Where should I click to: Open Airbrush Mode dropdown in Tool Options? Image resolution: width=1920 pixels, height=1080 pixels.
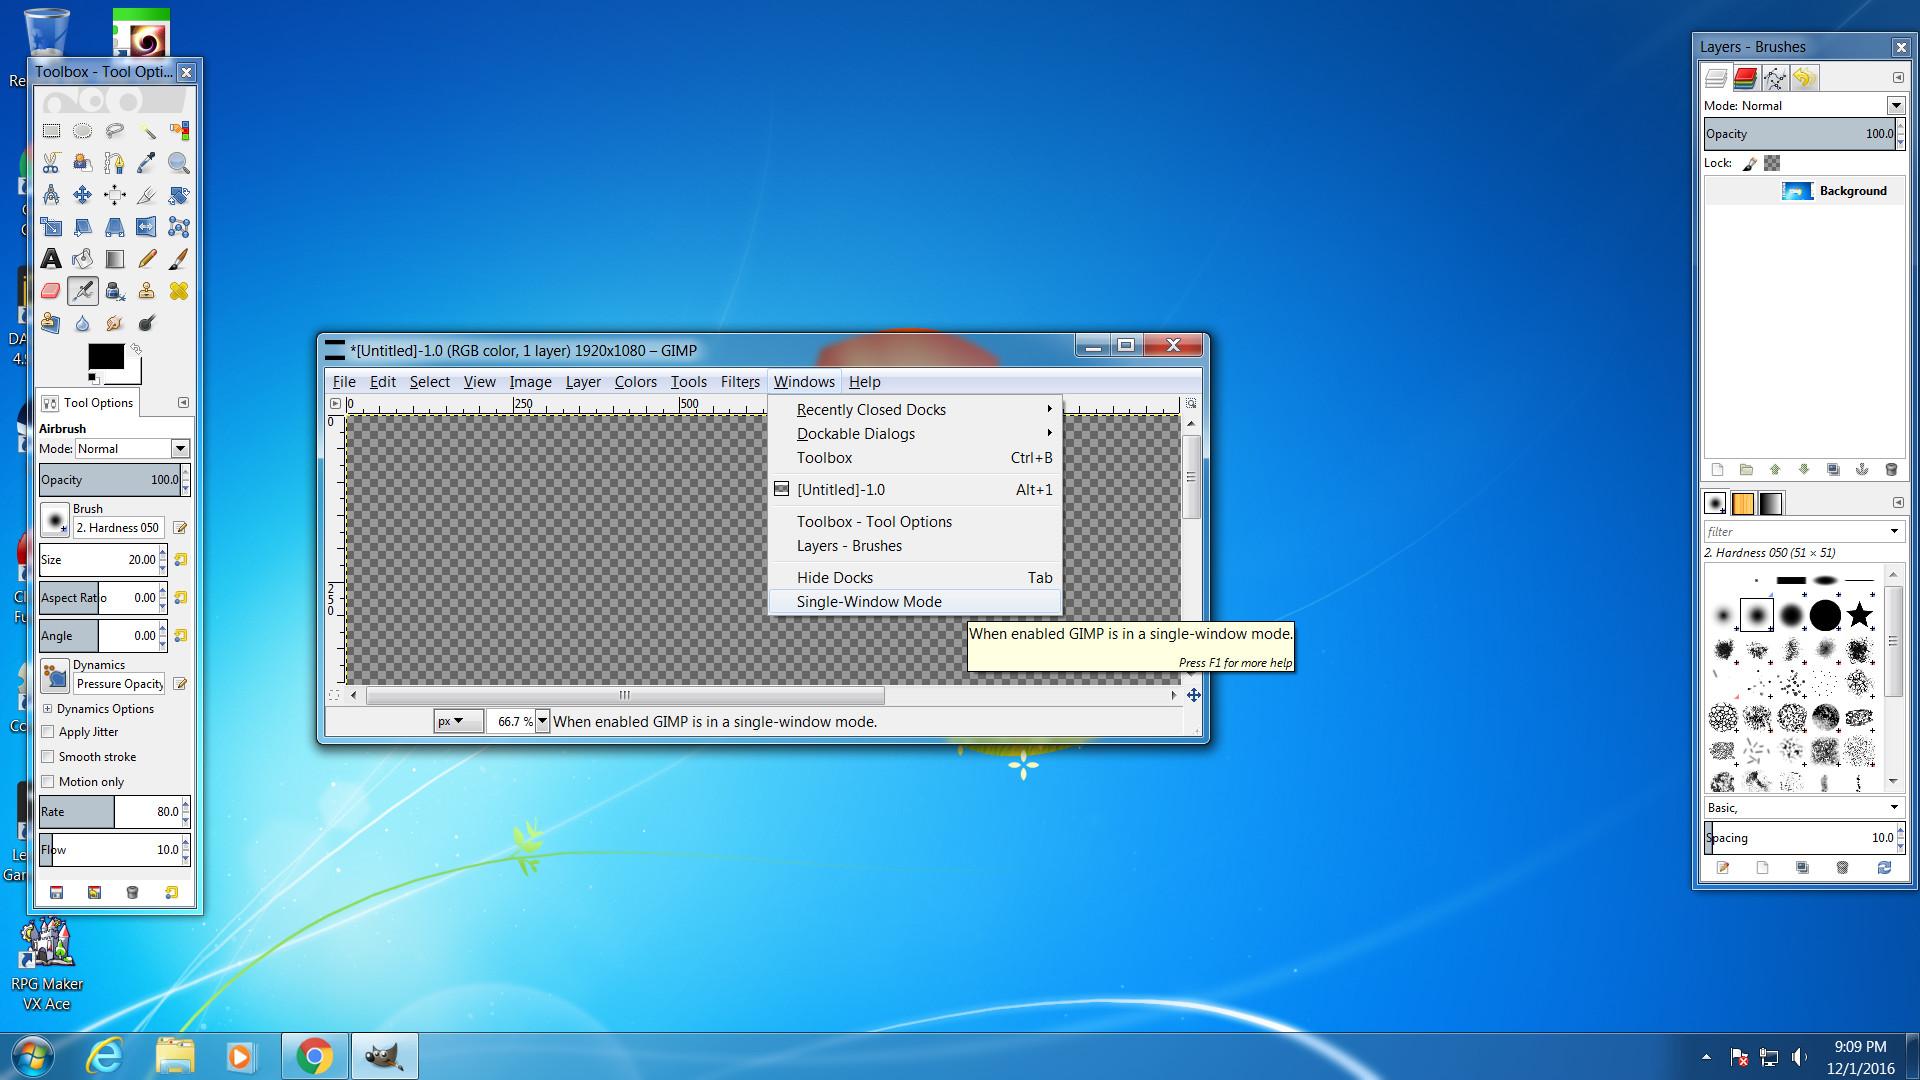(x=180, y=449)
